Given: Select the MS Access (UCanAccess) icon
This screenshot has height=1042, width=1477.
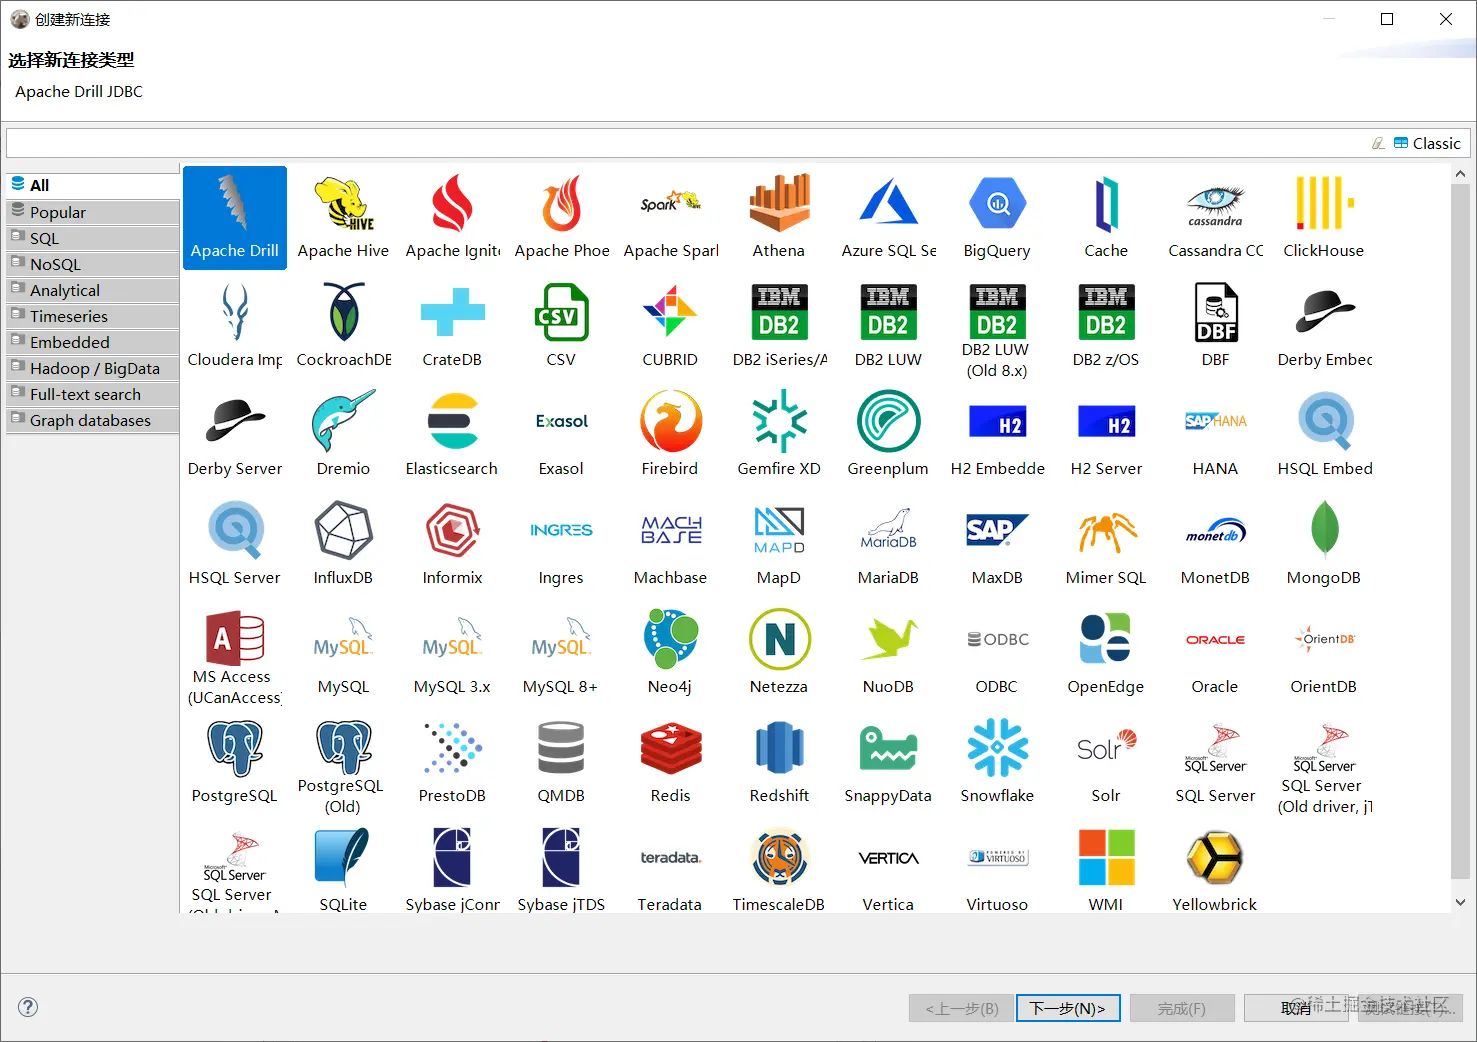Looking at the screenshot, I should pyautogui.click(x=235, y=639).
